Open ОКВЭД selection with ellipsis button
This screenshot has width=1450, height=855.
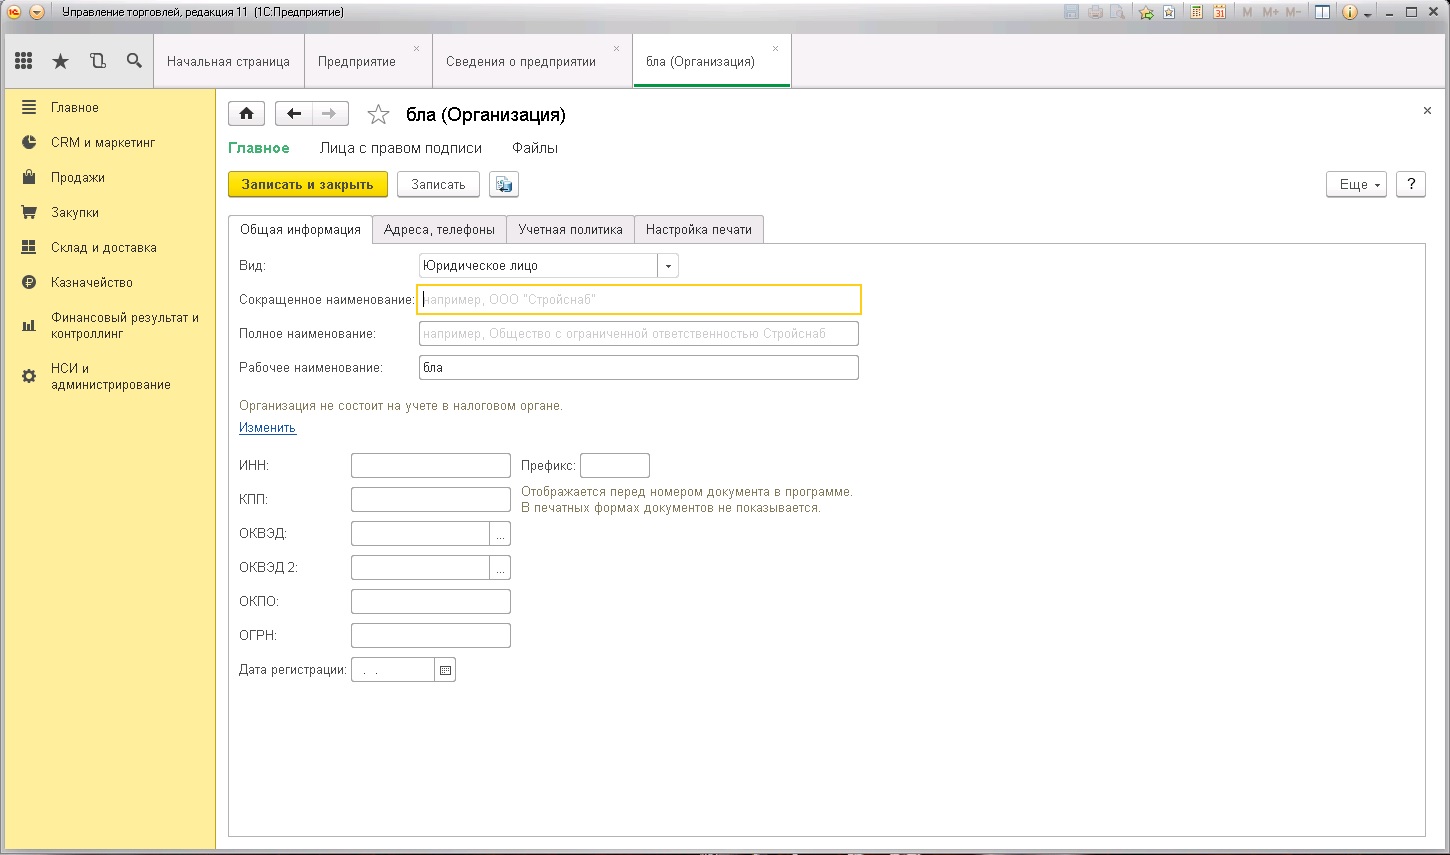[x=500, y=534]
